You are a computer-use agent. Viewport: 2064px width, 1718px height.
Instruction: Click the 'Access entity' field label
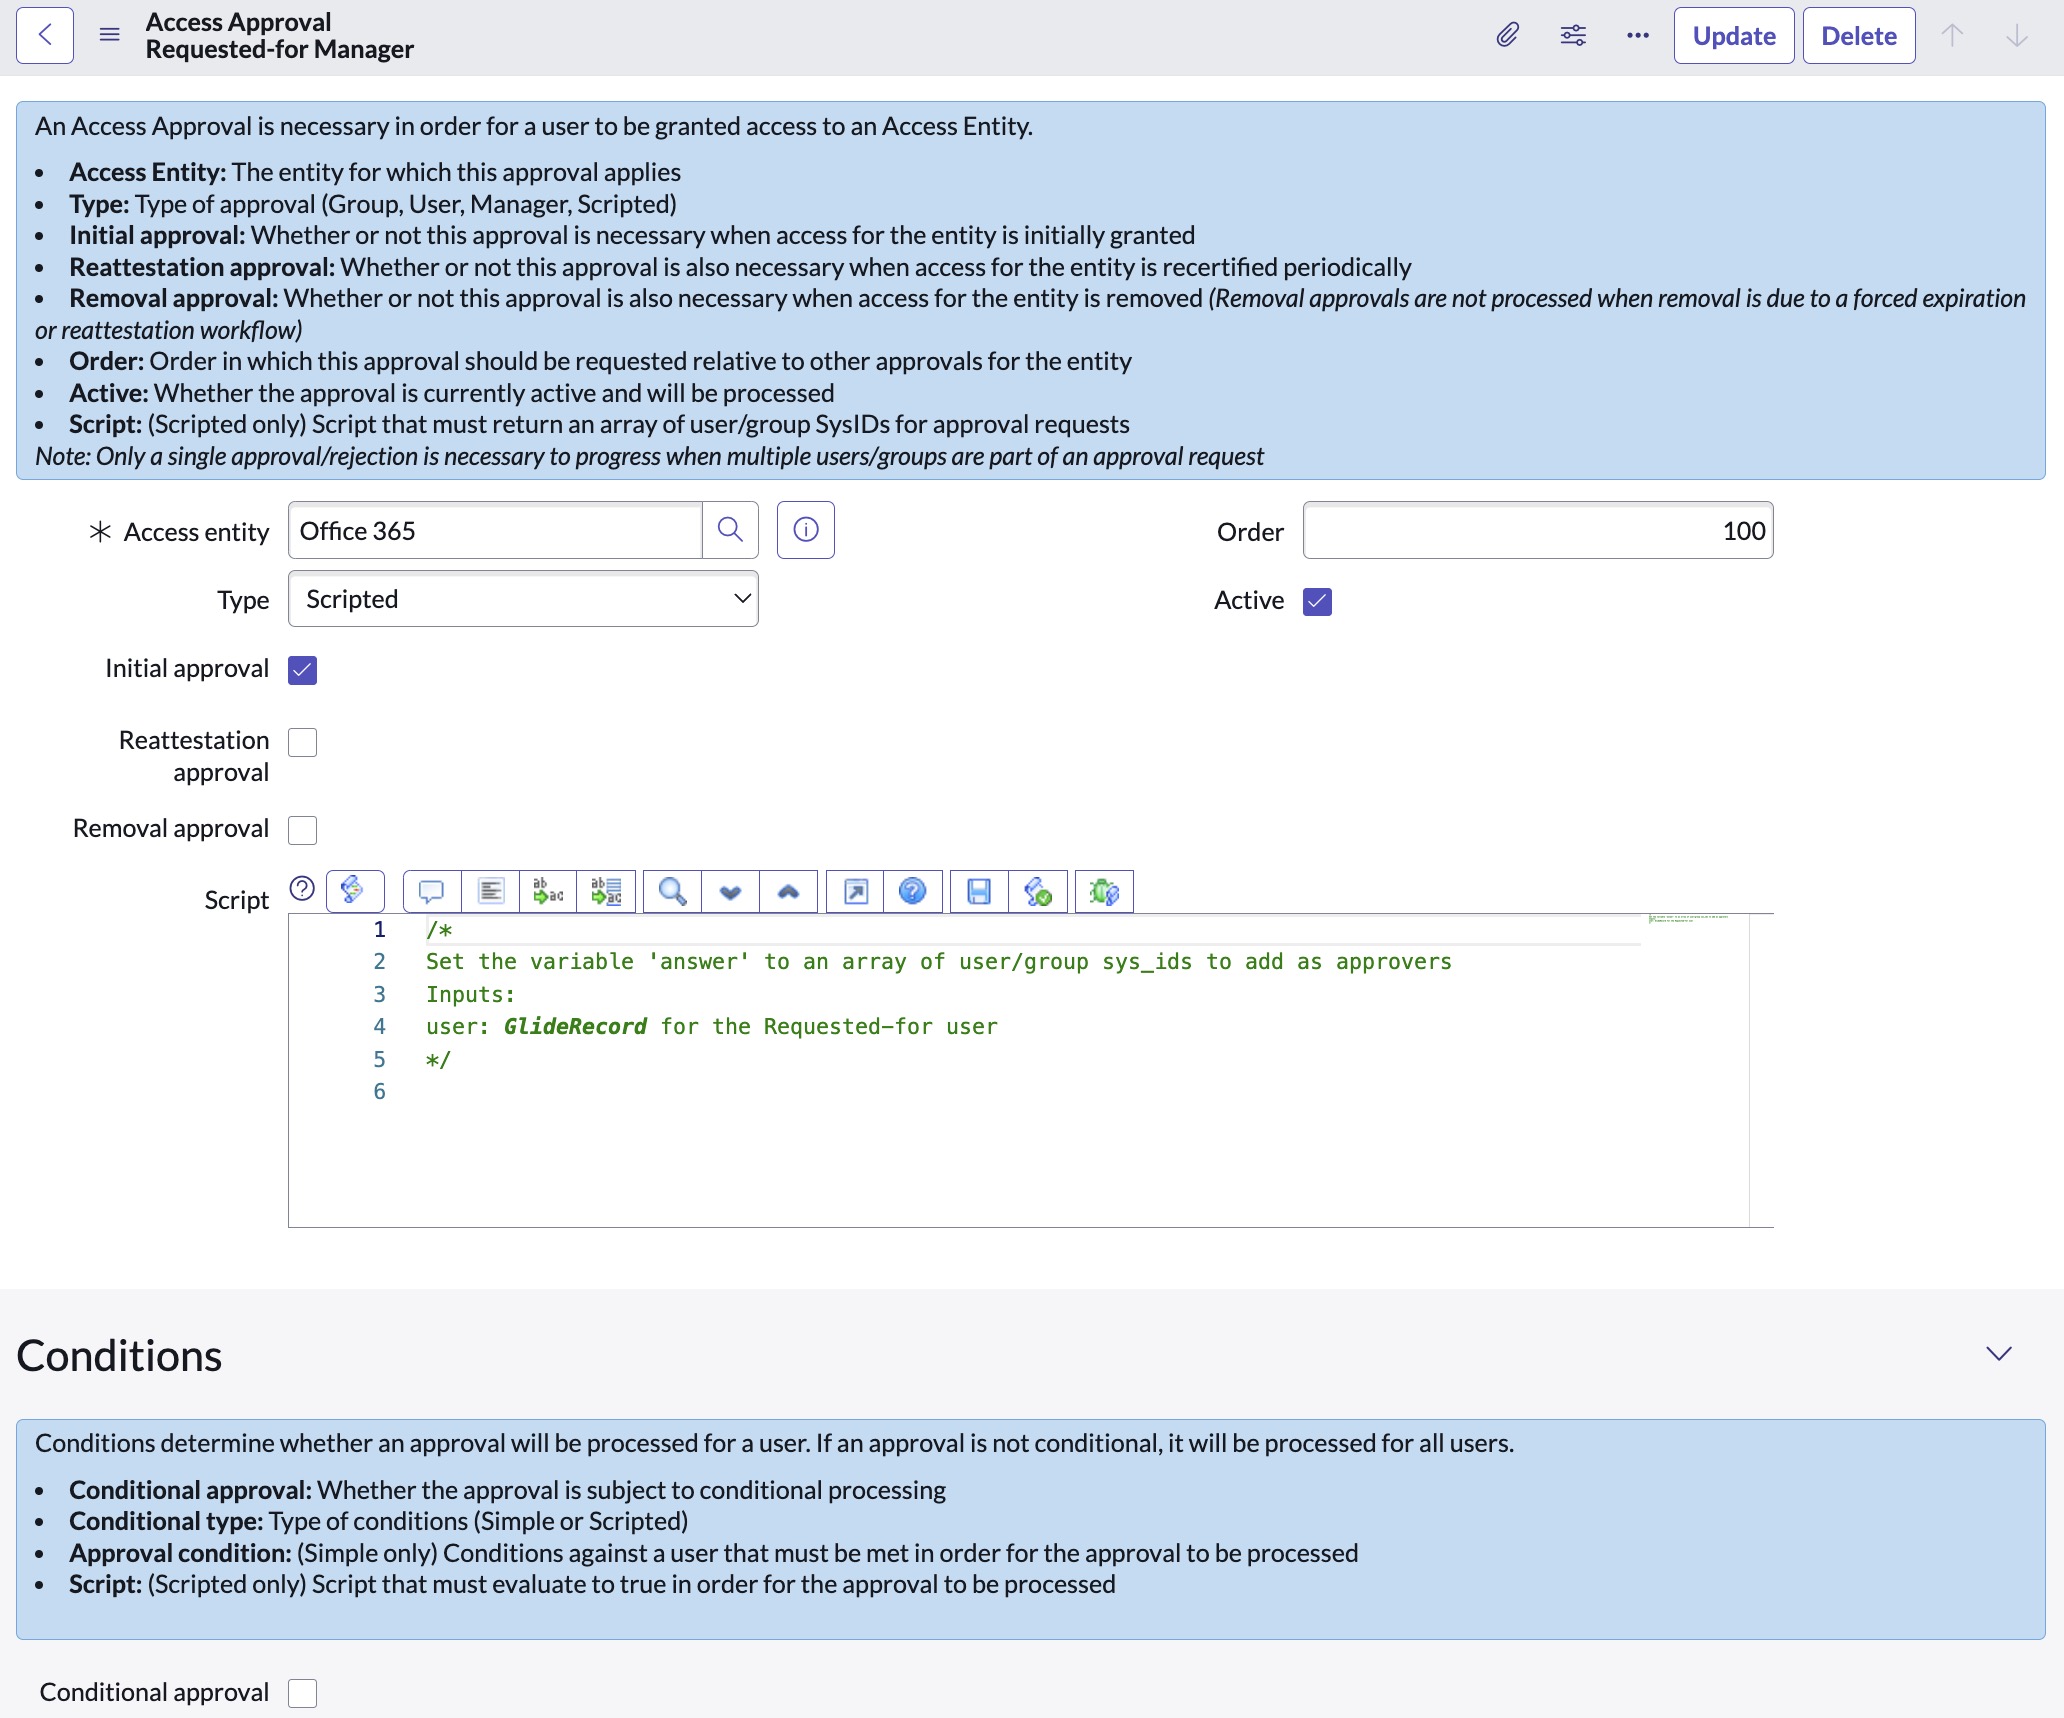(196, 532)
